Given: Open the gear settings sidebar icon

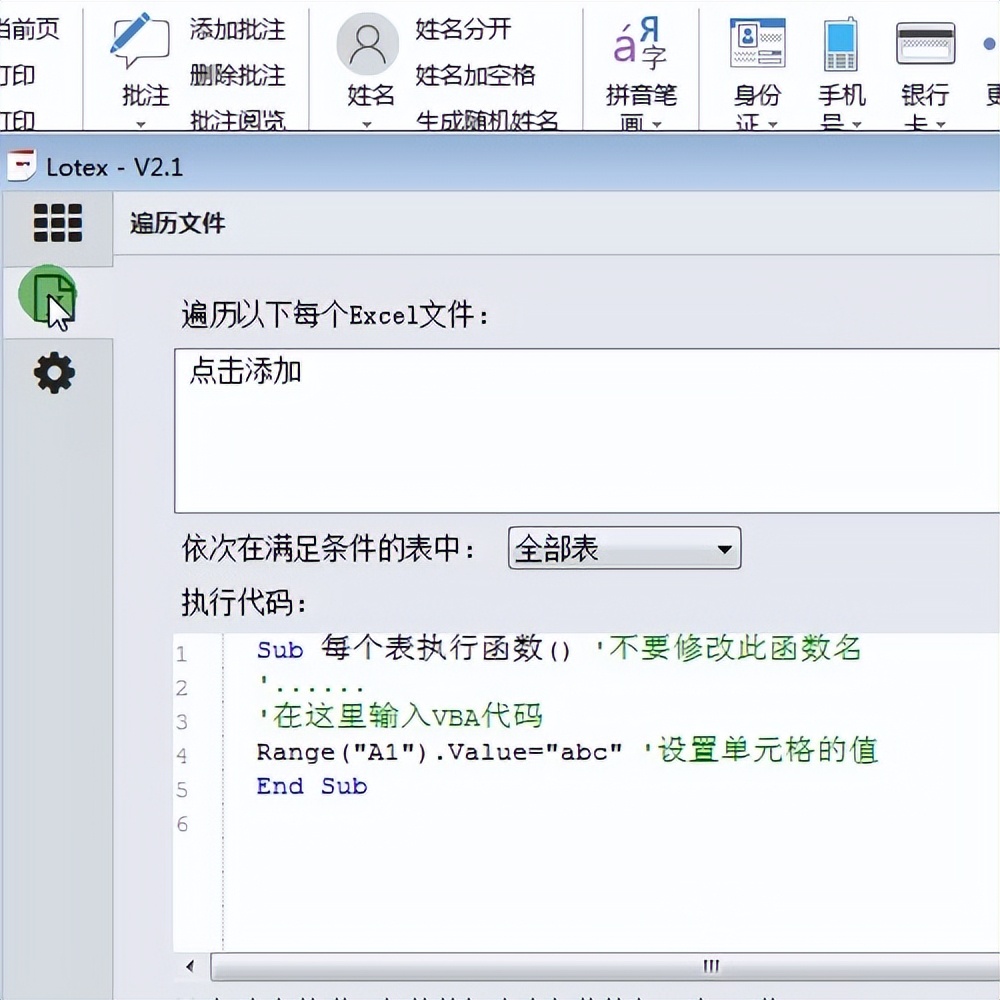Looking at the screenshot, I should (54, 372).
